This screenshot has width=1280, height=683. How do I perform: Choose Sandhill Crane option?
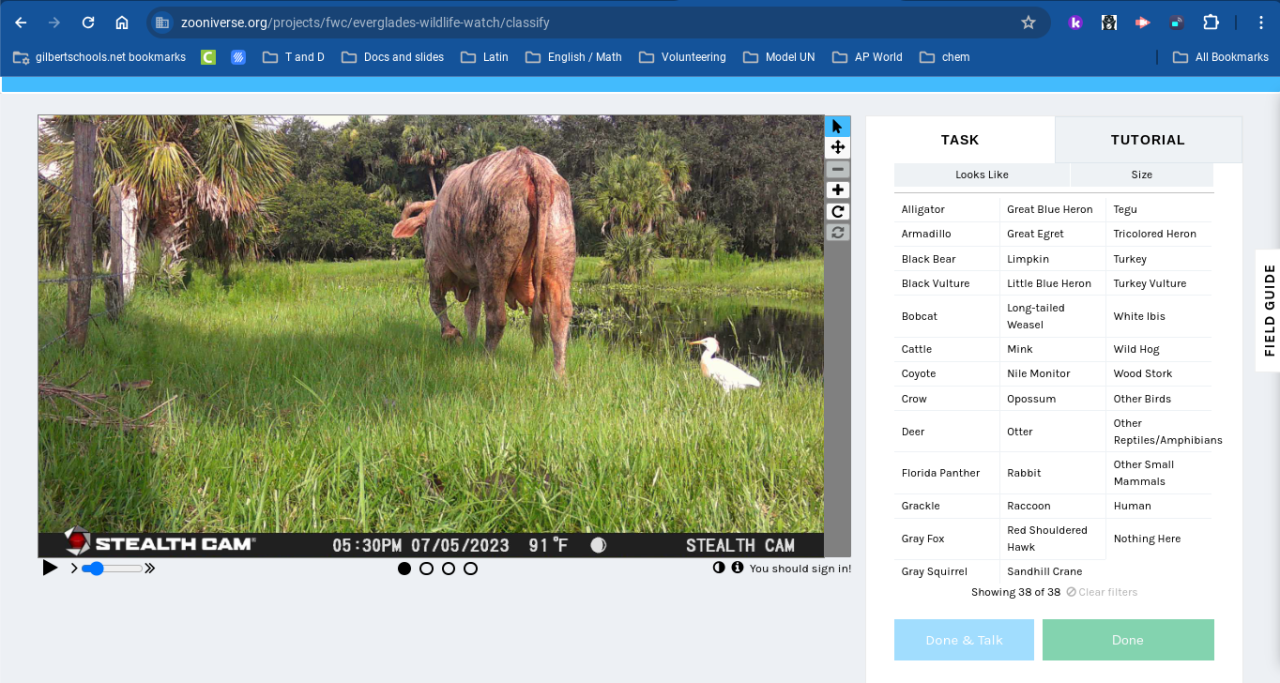(x=1052, y=571)
